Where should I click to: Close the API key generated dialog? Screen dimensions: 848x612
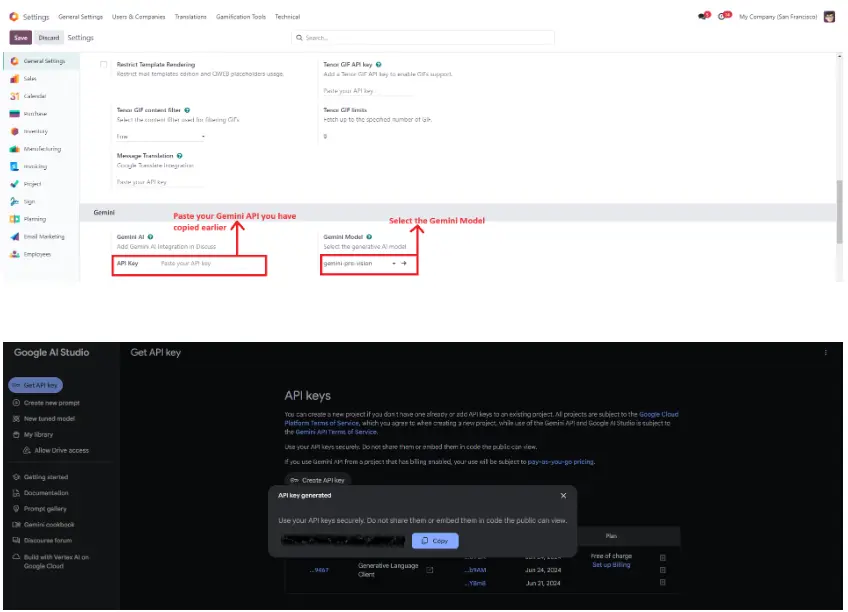(563, 495)
